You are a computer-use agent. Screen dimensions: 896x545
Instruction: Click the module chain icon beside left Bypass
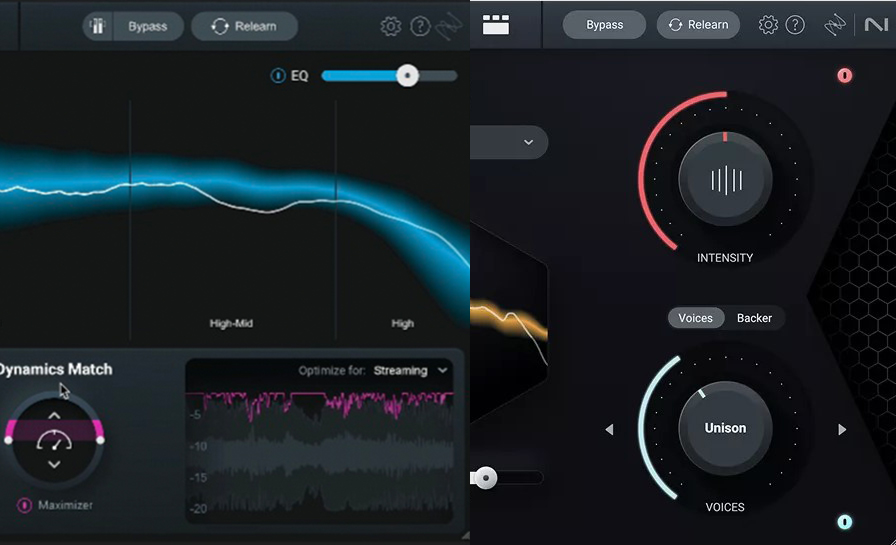(98, 26)
